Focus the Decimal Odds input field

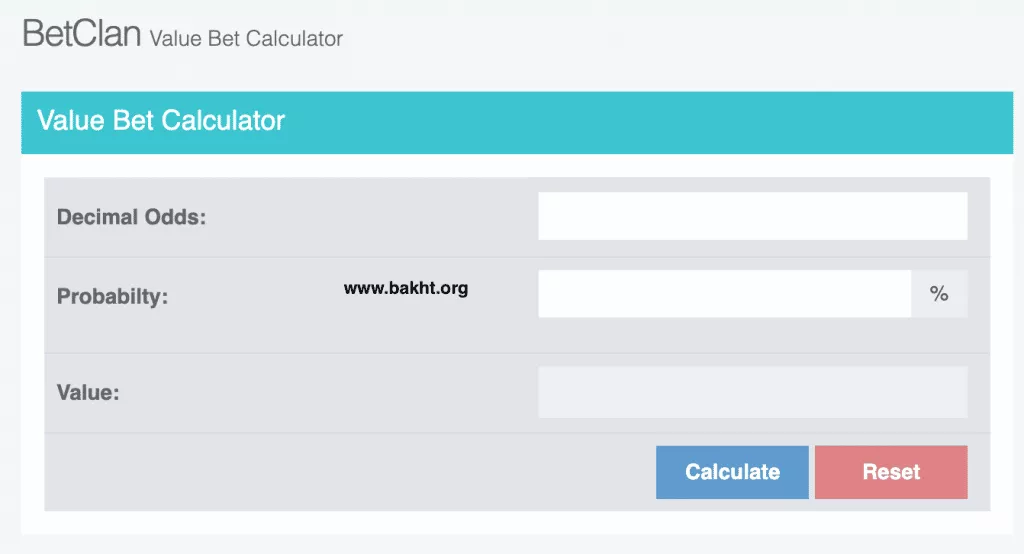coord(752,216)
